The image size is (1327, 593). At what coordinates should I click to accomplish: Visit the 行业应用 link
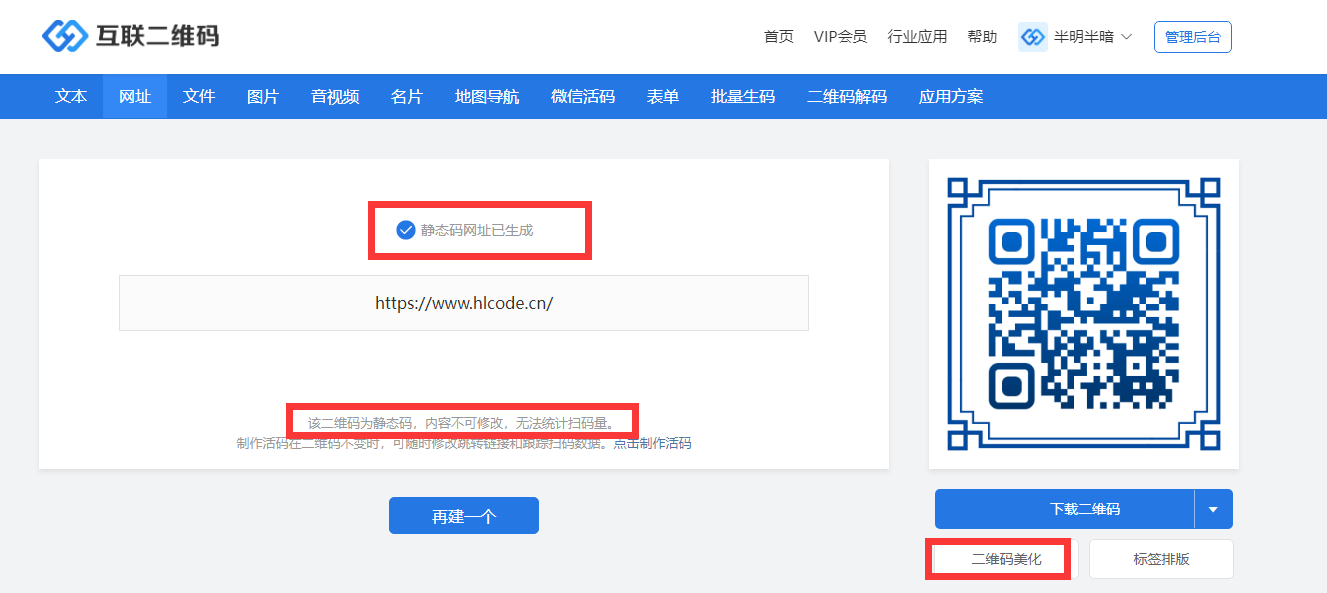click(x=917, y=37)
